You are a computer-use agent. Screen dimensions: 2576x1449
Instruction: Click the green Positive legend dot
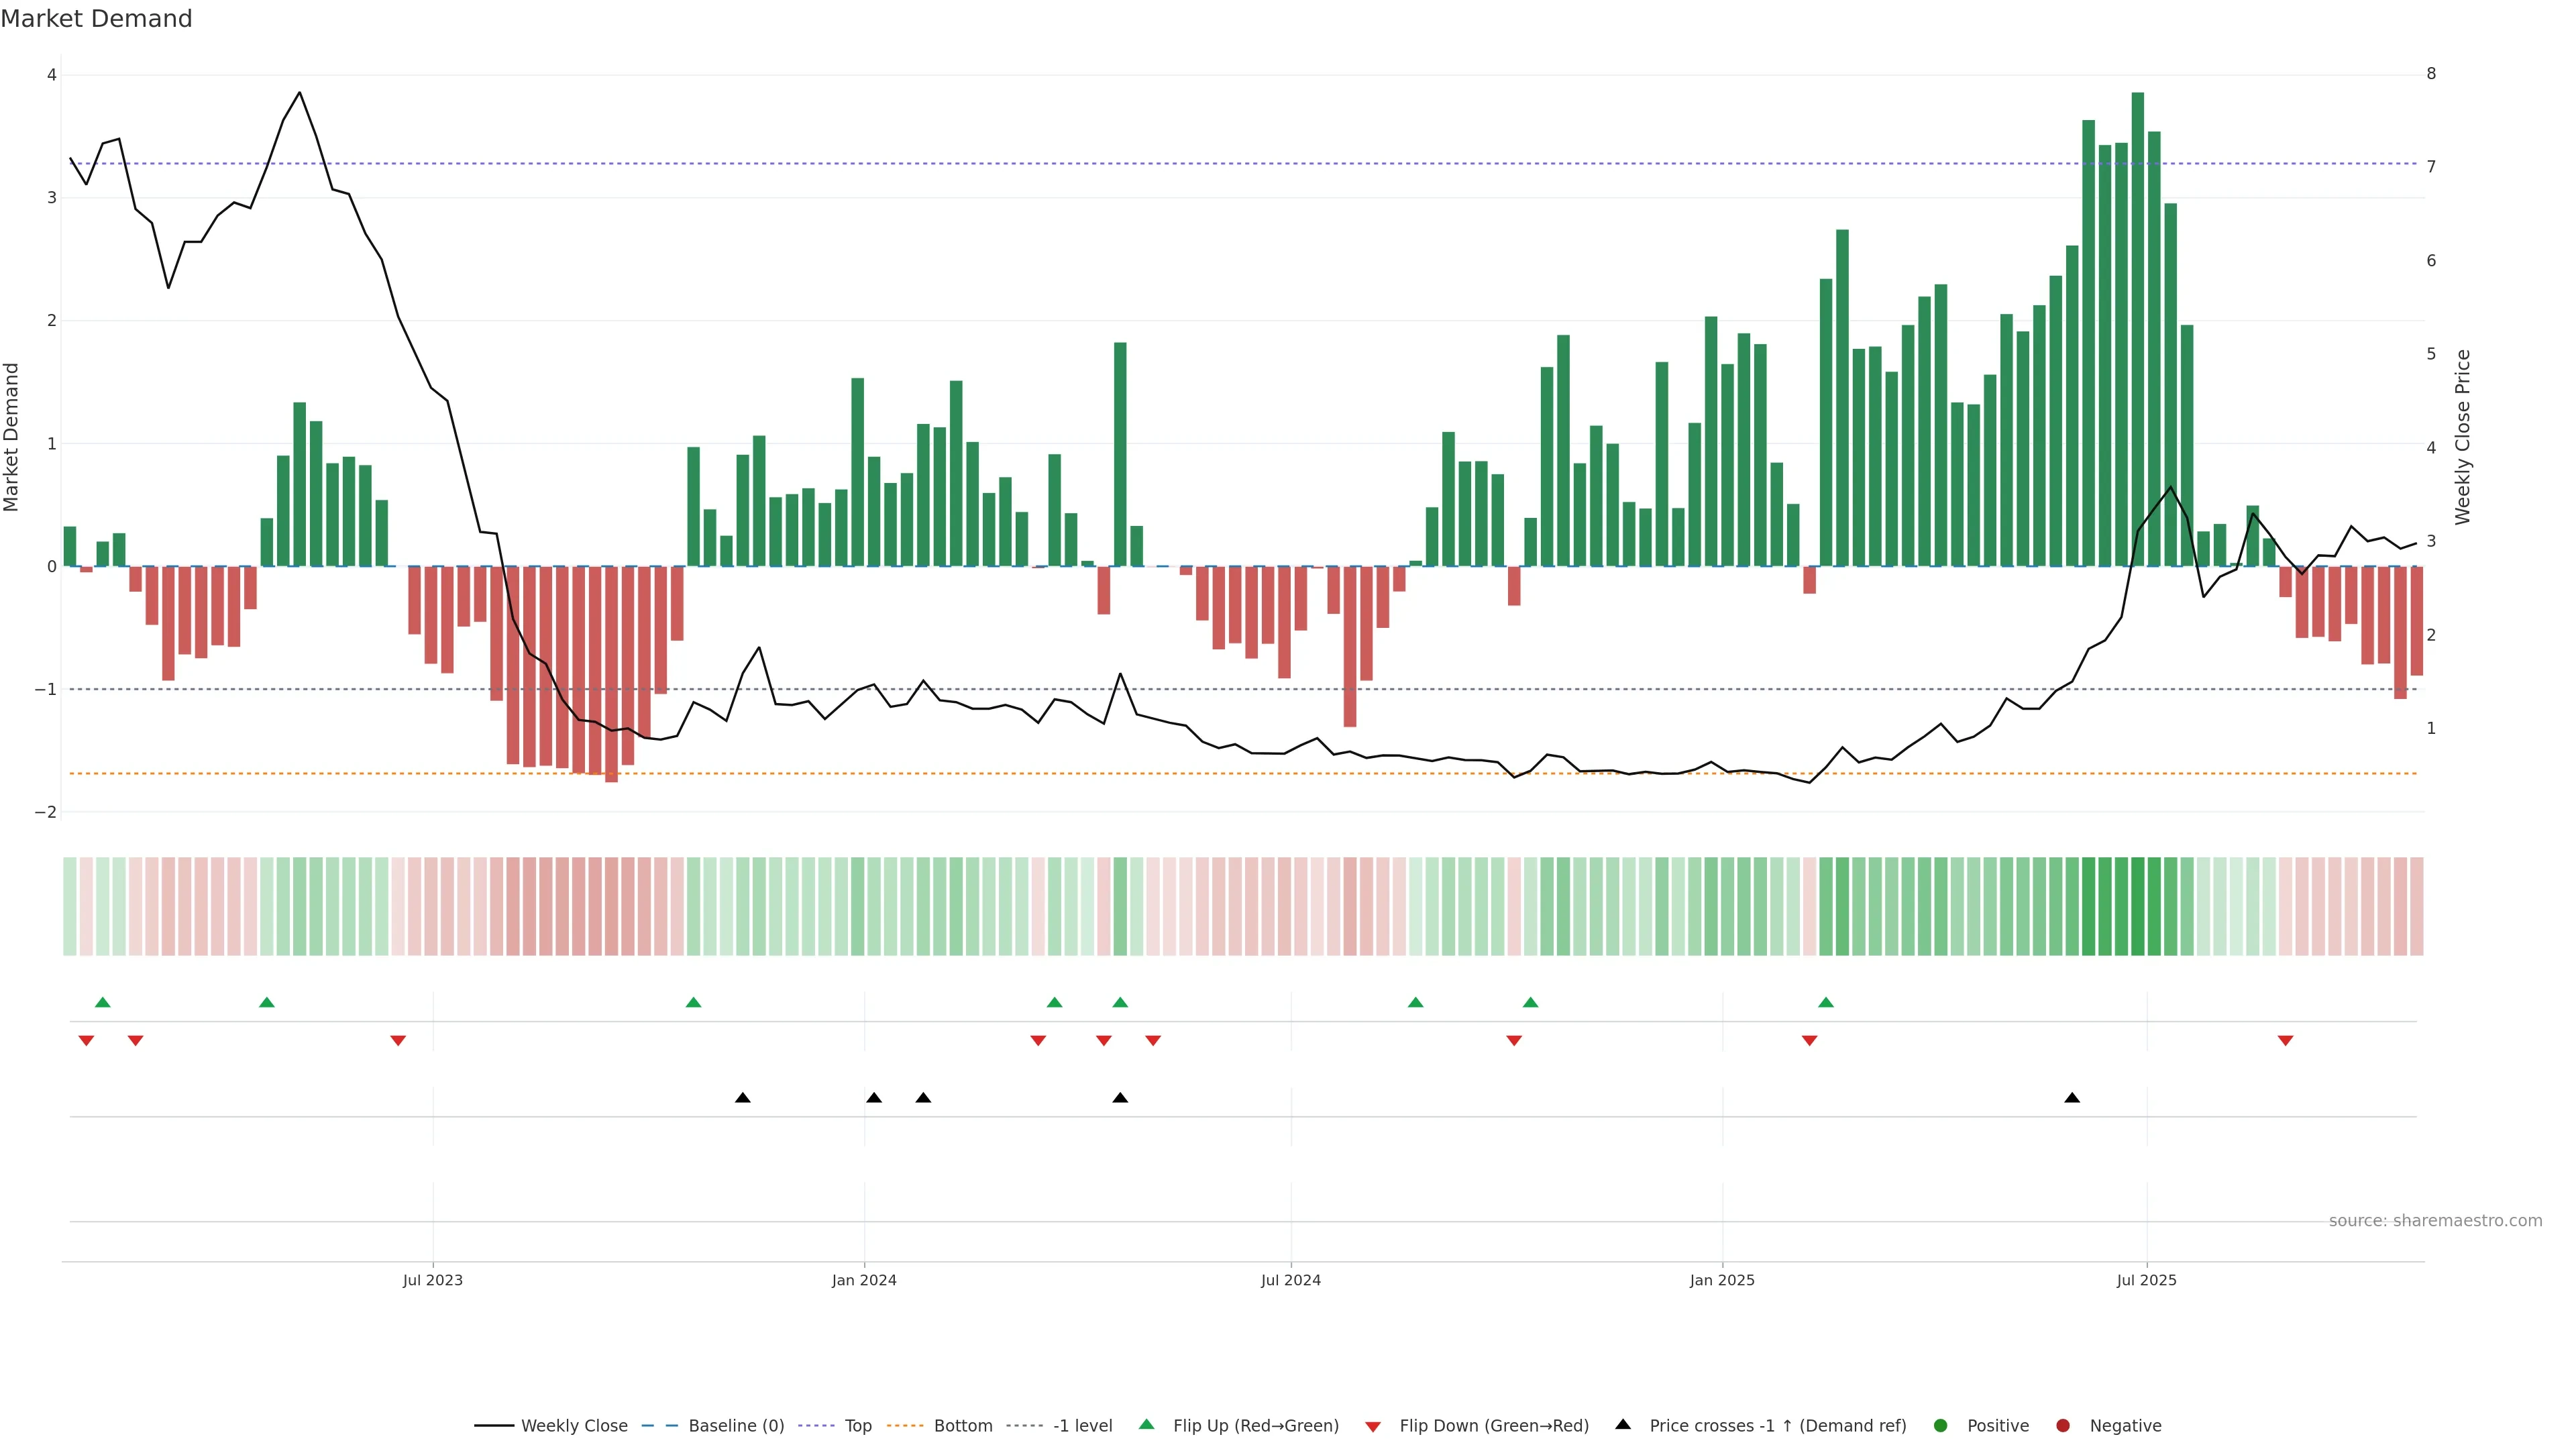pyautogui.click(x=1941, y=1425)
